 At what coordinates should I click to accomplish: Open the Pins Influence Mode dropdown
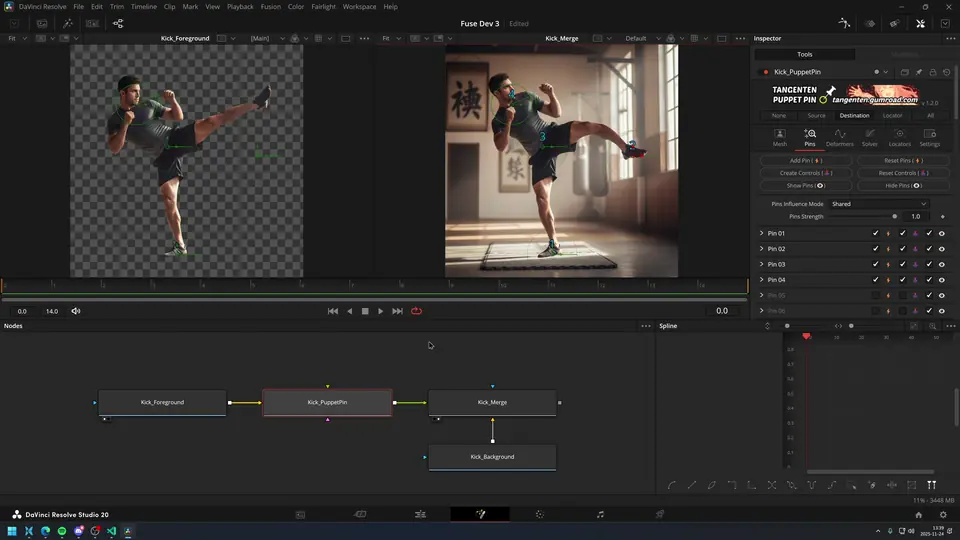(x=878, y=204)
